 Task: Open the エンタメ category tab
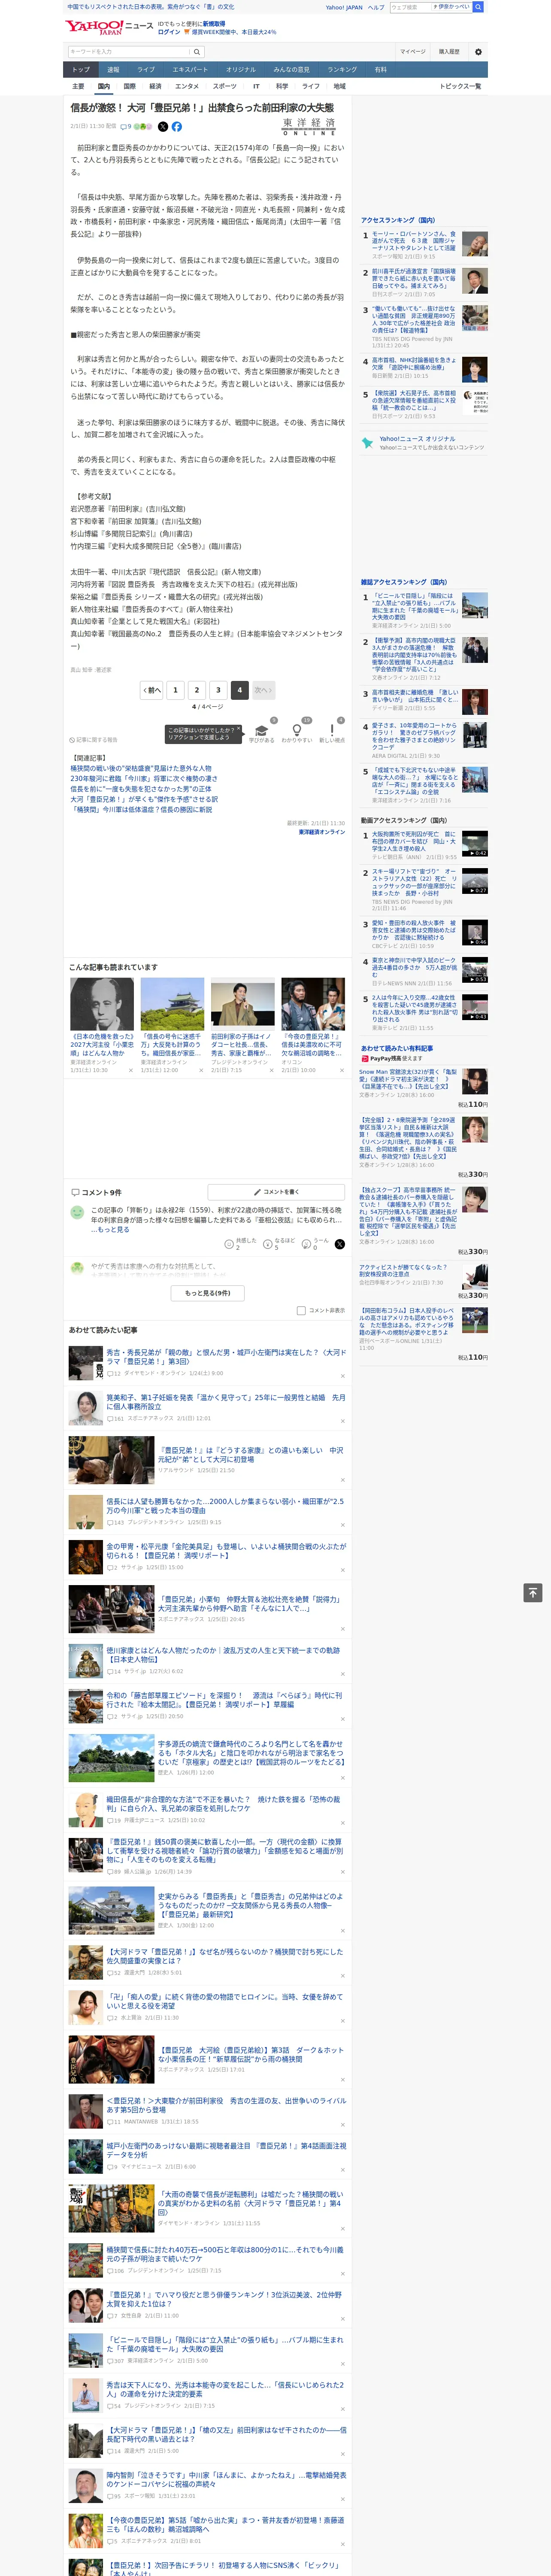click(187, 86)
